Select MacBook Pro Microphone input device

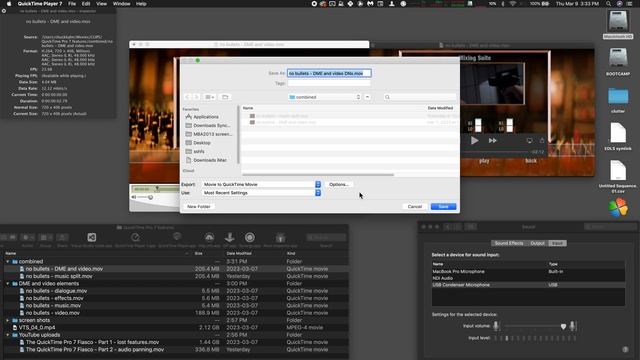coord(528,271)
